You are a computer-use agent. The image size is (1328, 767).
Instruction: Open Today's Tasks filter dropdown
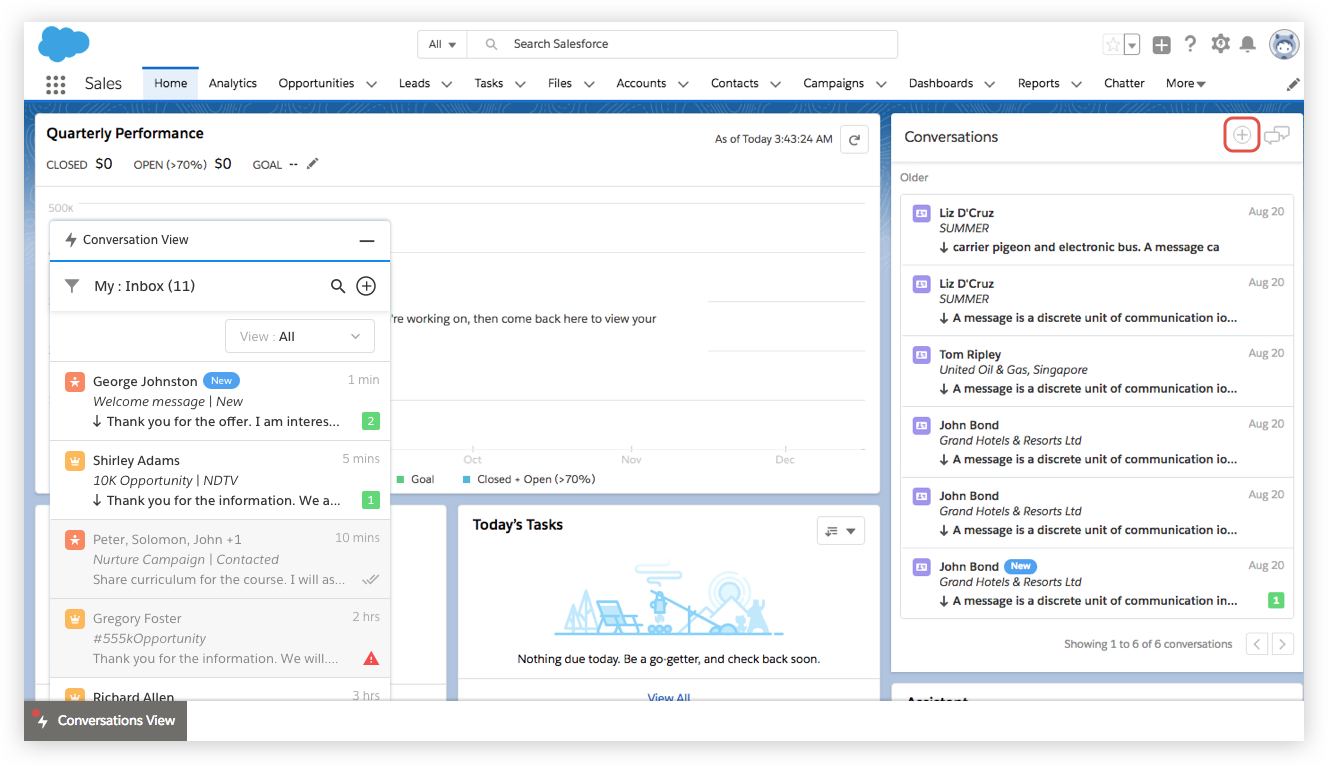tap(840, 531)
